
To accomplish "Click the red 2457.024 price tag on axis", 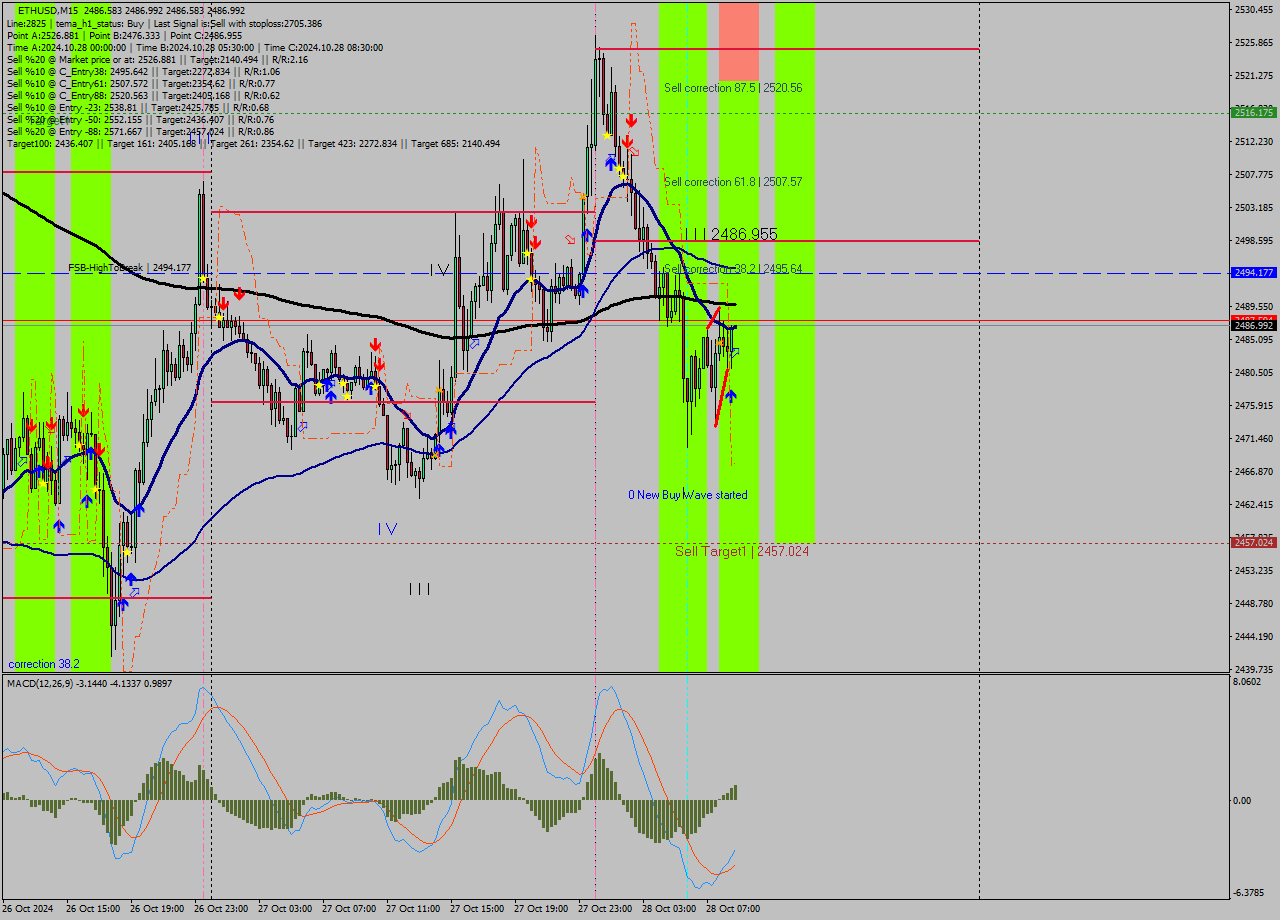I will (x=1254, y=543).
